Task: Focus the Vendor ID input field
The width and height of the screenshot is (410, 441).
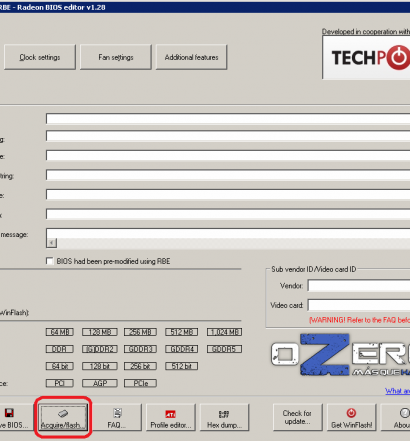Action: pyautogui.click(x=359, y=286)
